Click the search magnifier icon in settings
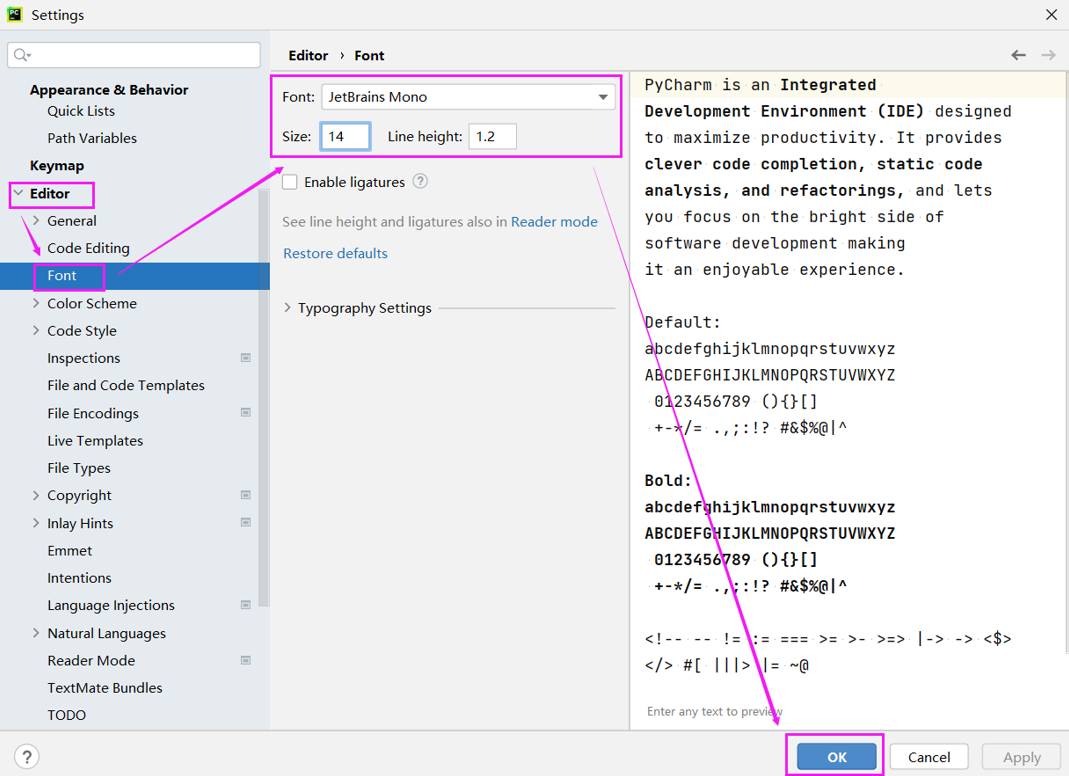Screen dimensions: 1069x776 point(22,55)
